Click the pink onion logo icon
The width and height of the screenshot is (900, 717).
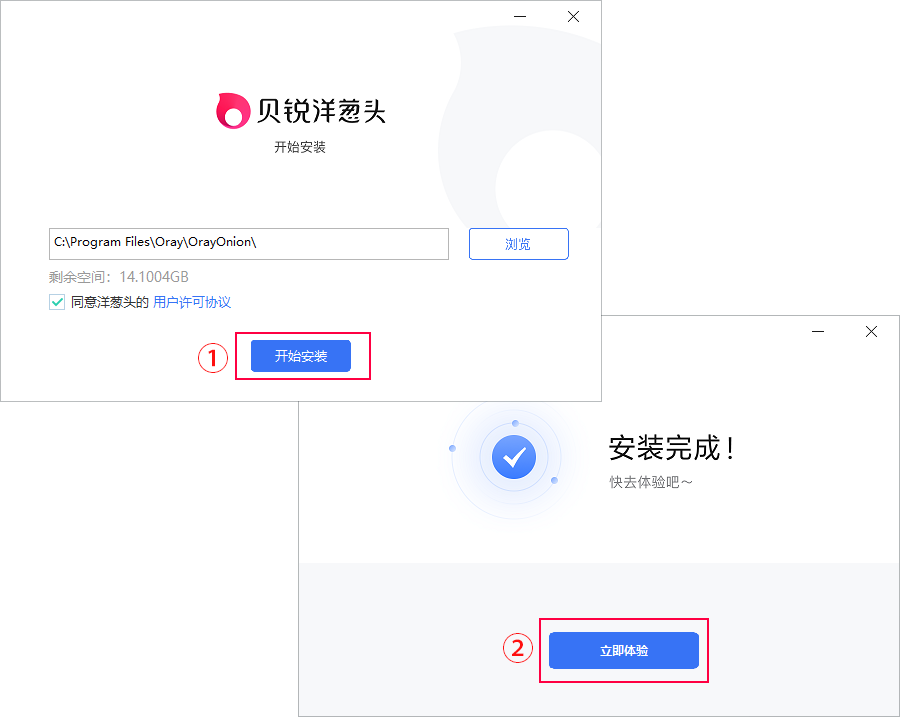click(232, 110)
